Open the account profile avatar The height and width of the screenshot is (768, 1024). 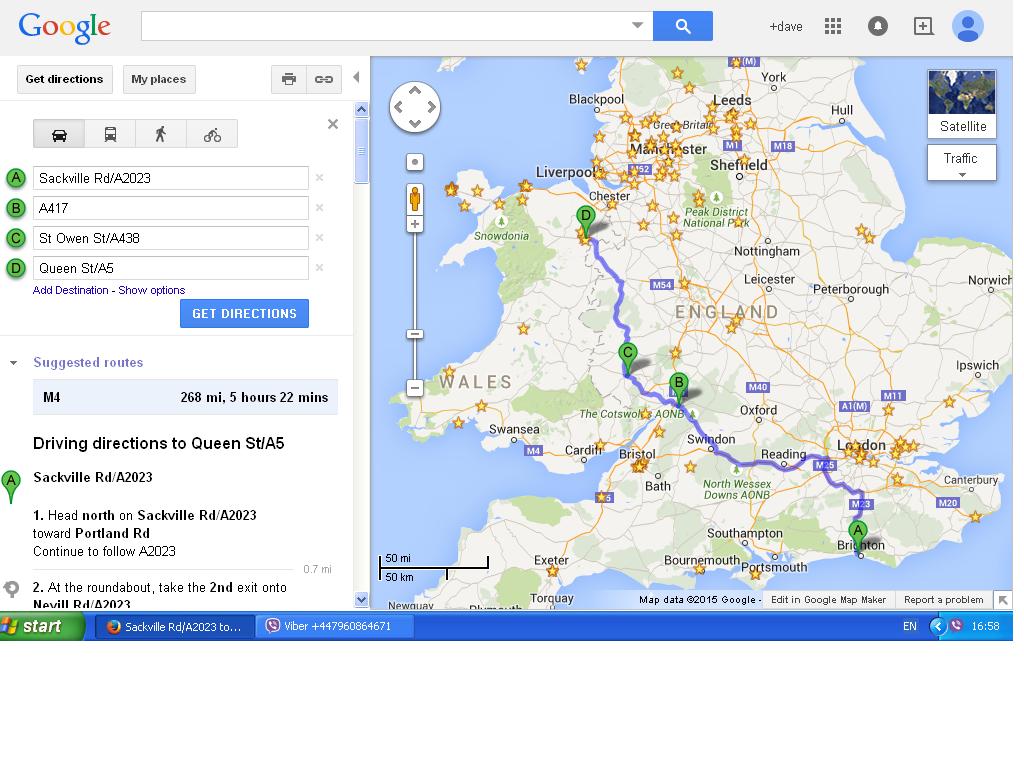coord(968,26)
